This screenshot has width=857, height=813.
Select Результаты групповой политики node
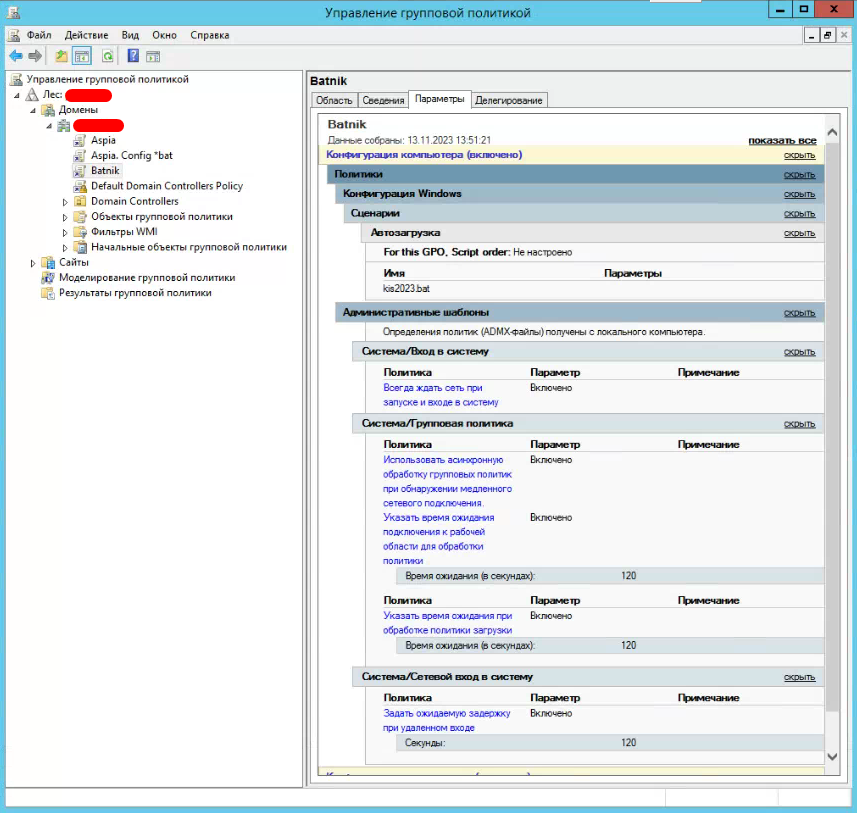(135, 293)
